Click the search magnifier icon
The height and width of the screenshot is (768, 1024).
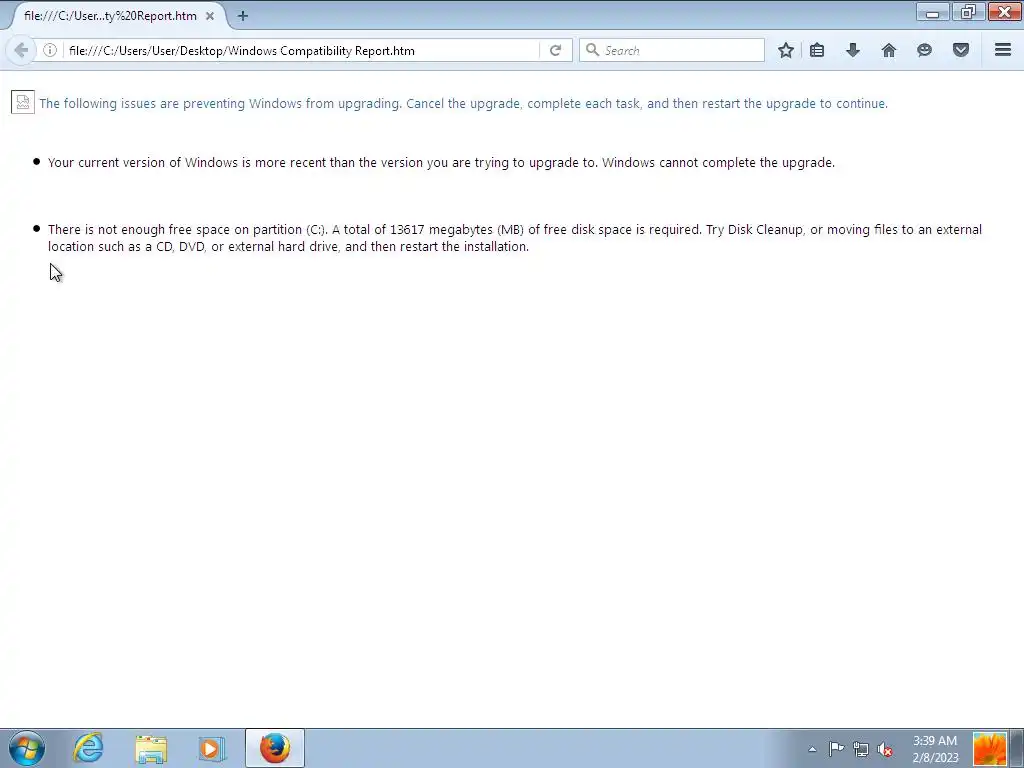click(592, 50)
